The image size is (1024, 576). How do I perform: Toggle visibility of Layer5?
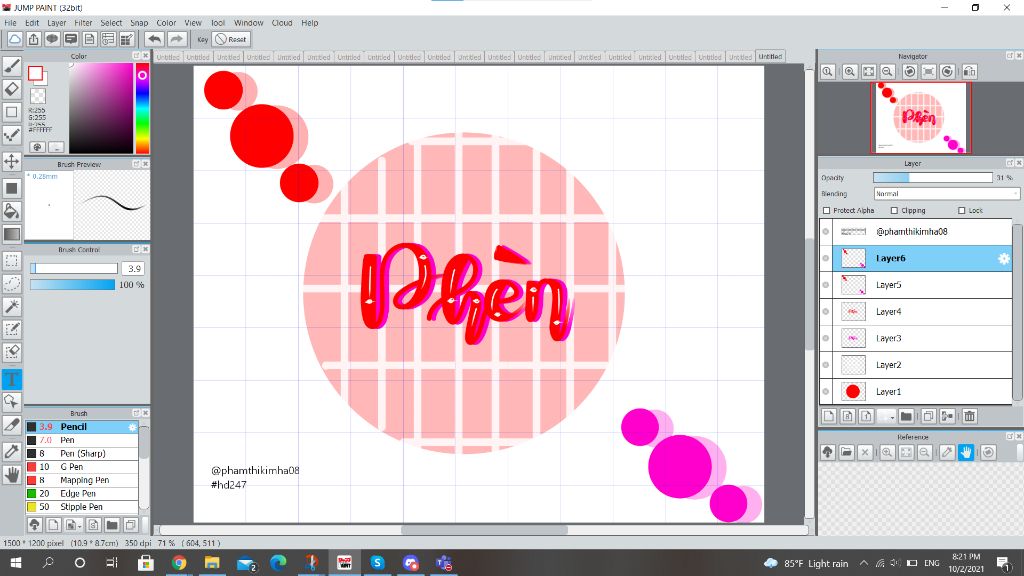click(825, 285)
